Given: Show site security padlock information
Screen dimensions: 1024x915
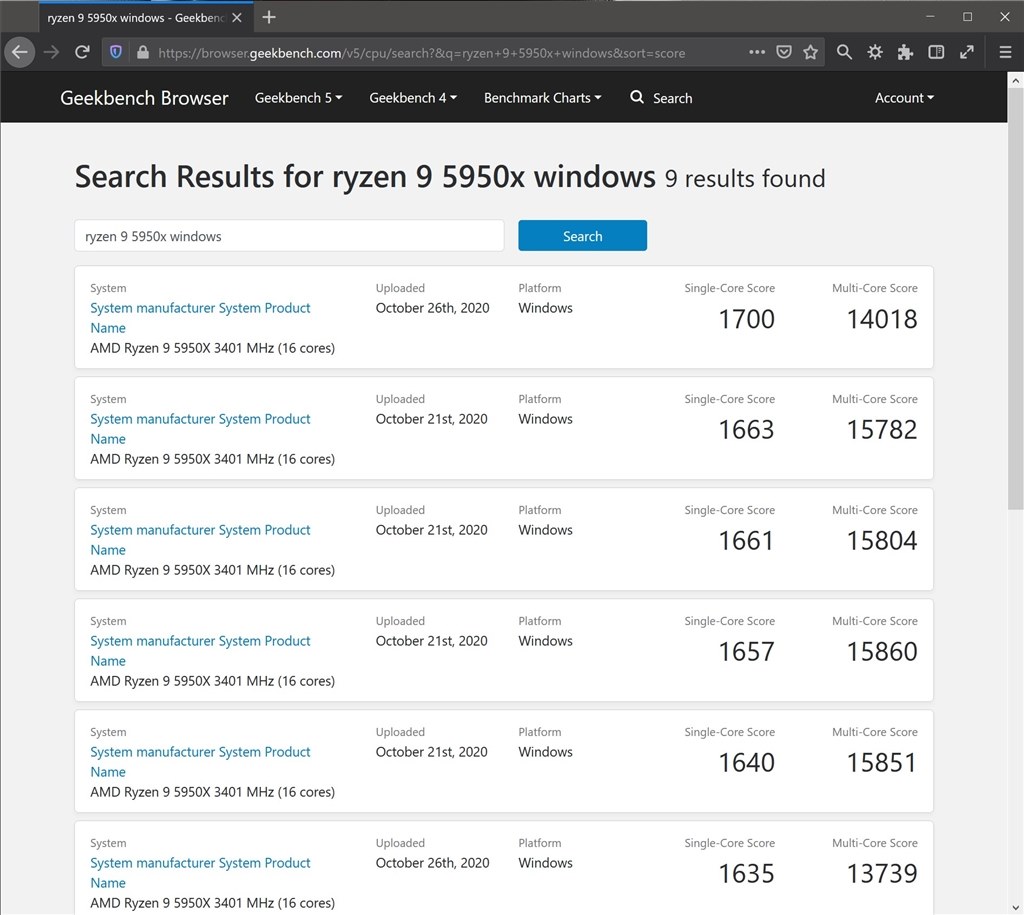Looking at the screenshot, I should (143, 52).
